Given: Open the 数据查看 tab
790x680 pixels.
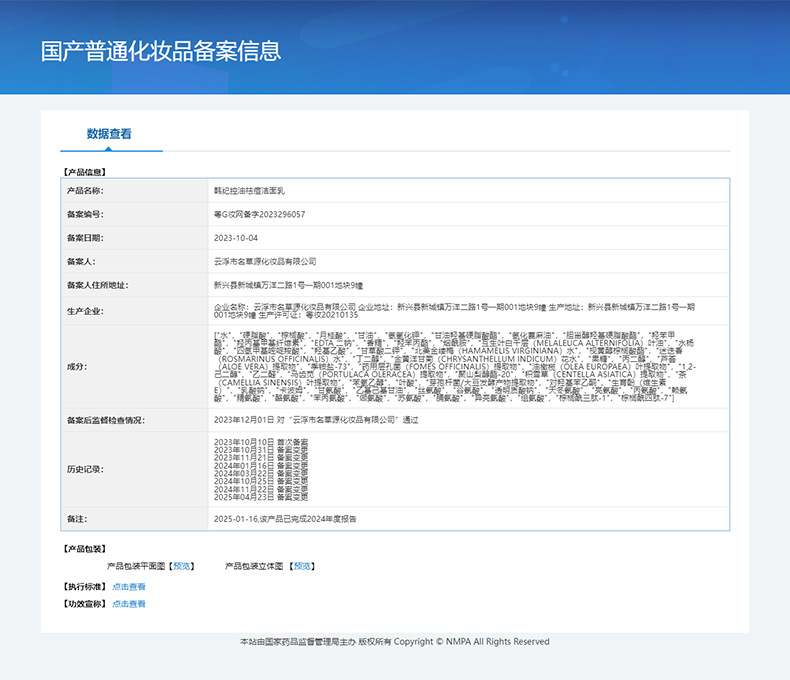Looking at the screenshot, I should coord(109,134).
